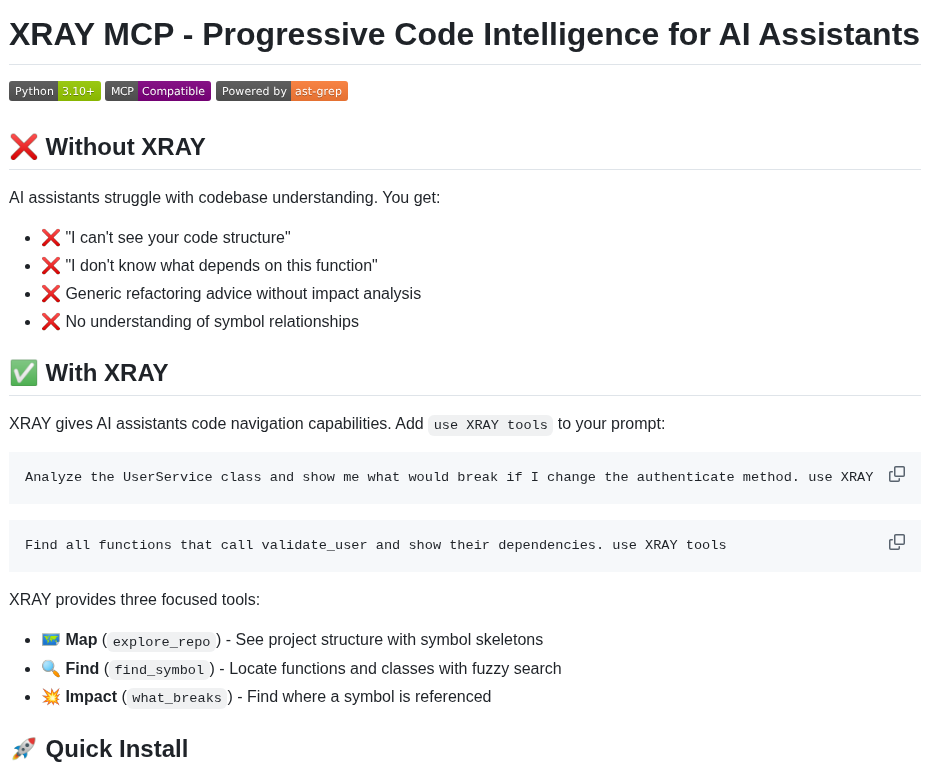This screenshot has height=768, width=929.
Task: Click the rocket emoji beside Quick Install
Action: 24,749
